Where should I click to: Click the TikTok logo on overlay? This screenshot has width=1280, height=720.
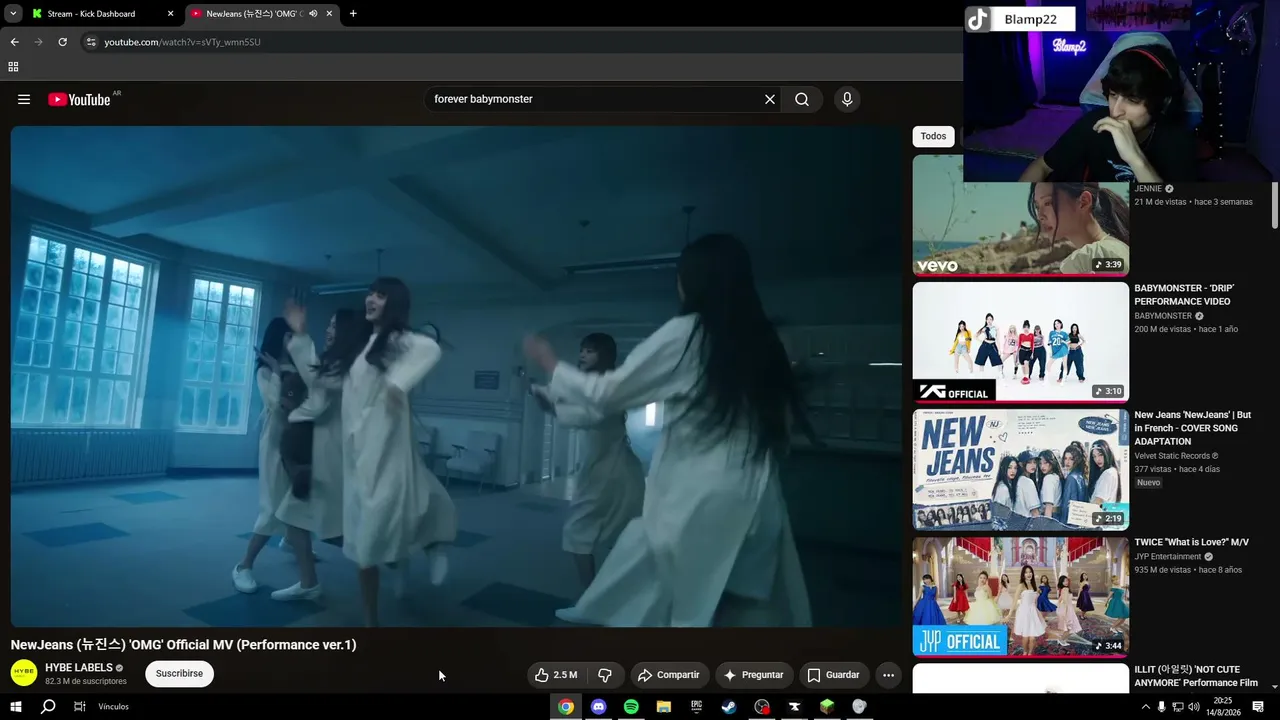[x=977, y=19]
